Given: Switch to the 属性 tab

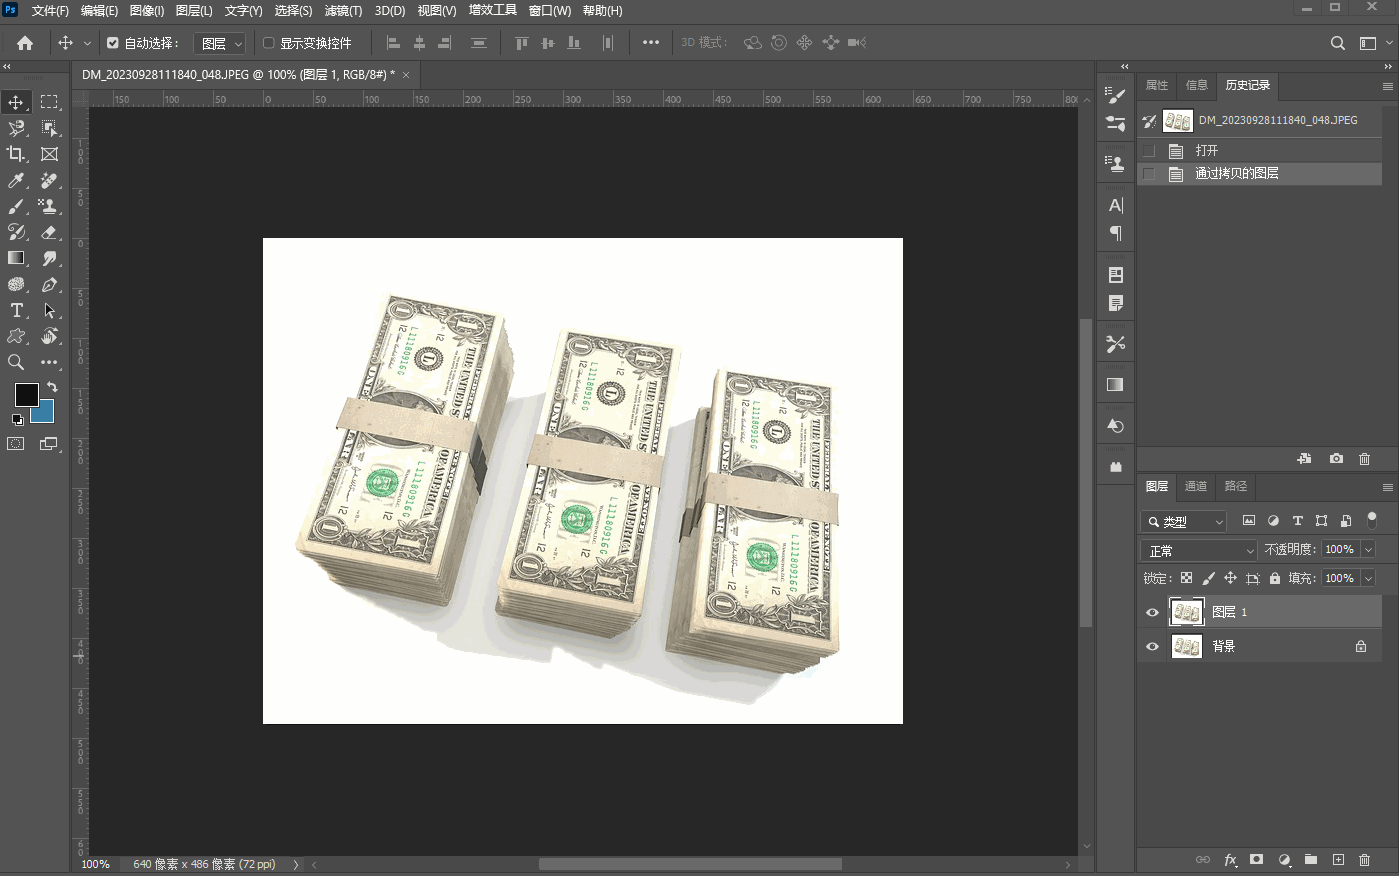Looking at the screenshot, I should [1157, 85].
